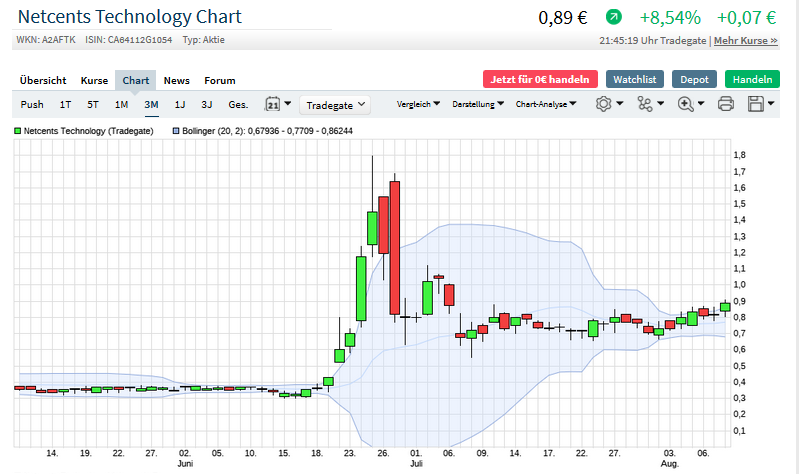Expand the arrow next to drawing tools
The image size is (799, 474).
(660, 103)
